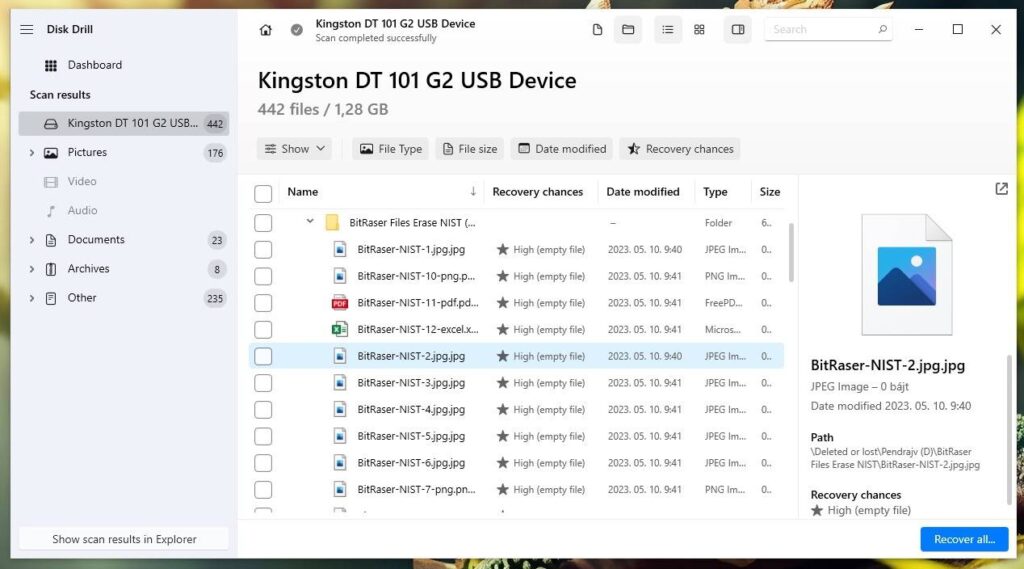
Task: Select the Archives category label
Action: [88, 268]
